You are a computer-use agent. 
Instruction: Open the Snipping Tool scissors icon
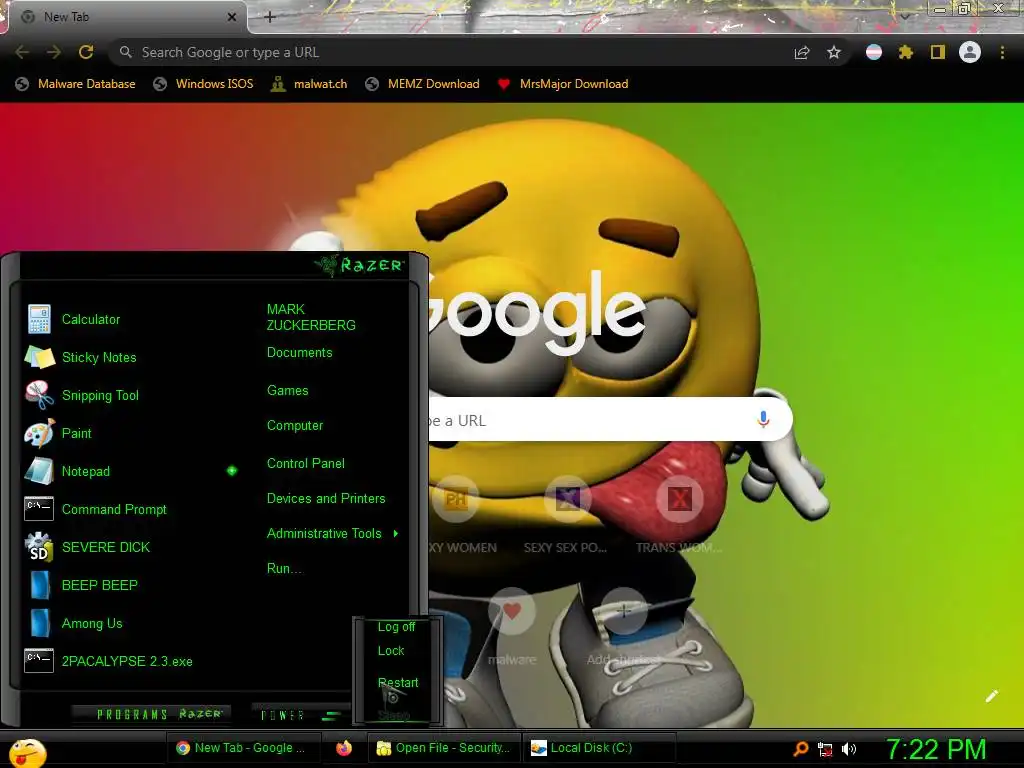click(x=39, y=395)
